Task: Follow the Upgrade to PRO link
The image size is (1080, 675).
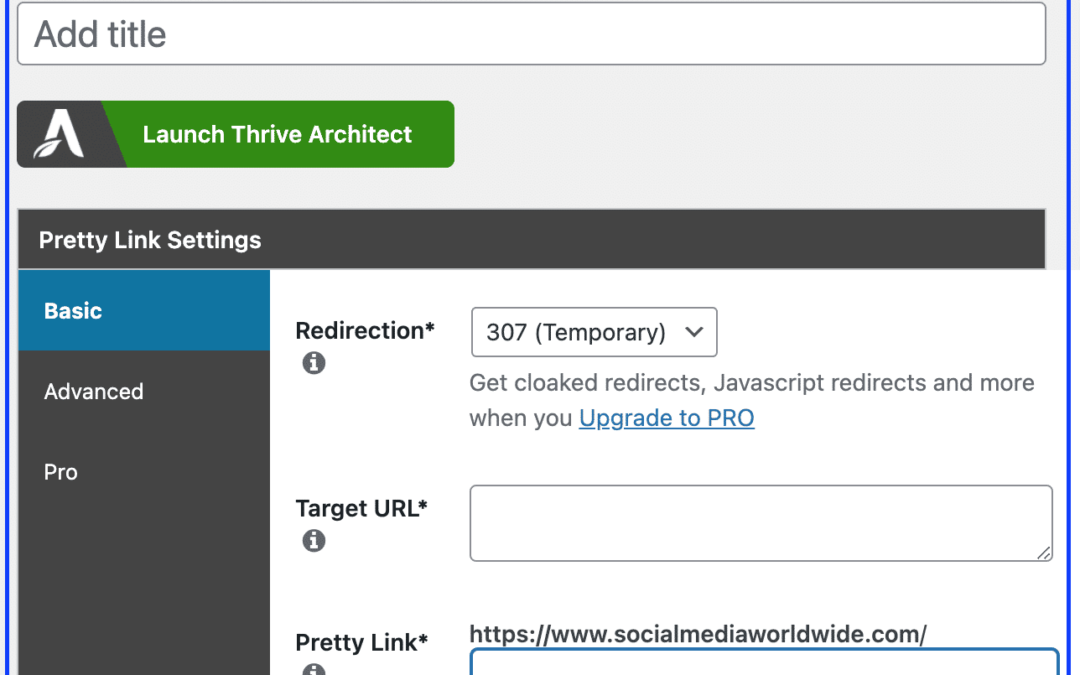Action: [667, 418]
